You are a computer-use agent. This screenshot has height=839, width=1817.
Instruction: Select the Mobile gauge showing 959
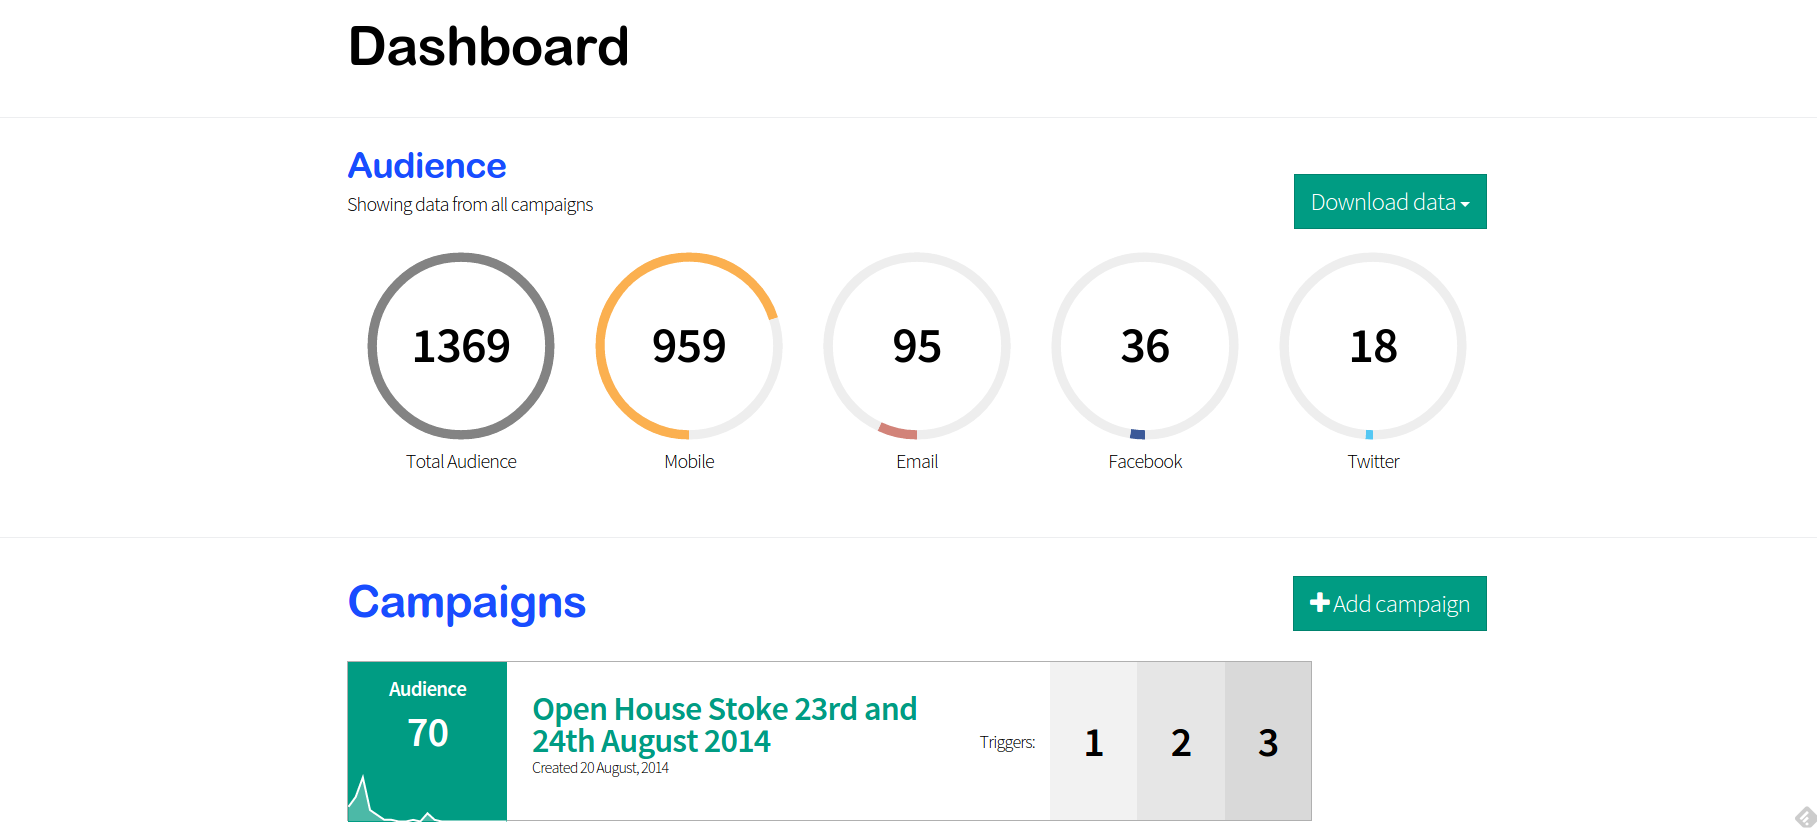689,346
